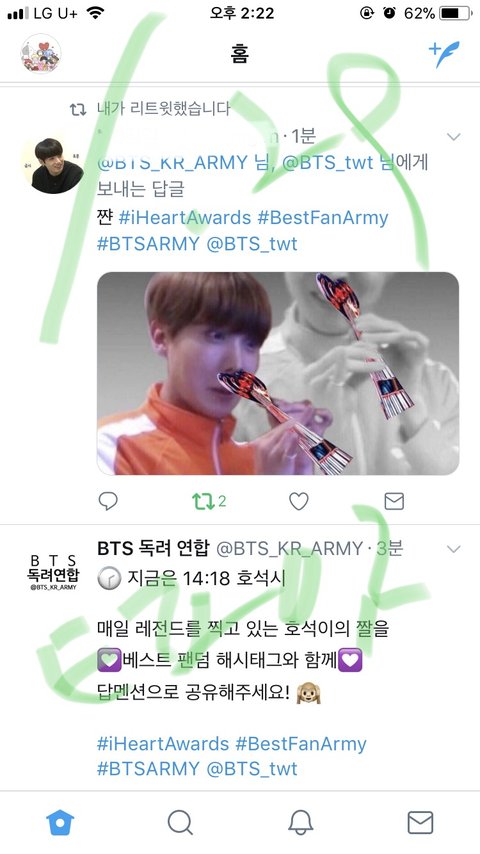Image resolution: width=480 pixels, height=854 pixels.
Task: Expand options chevron on BTS 독려 연합 tweet
Action: pyautogui.click(x=454, y=549)
